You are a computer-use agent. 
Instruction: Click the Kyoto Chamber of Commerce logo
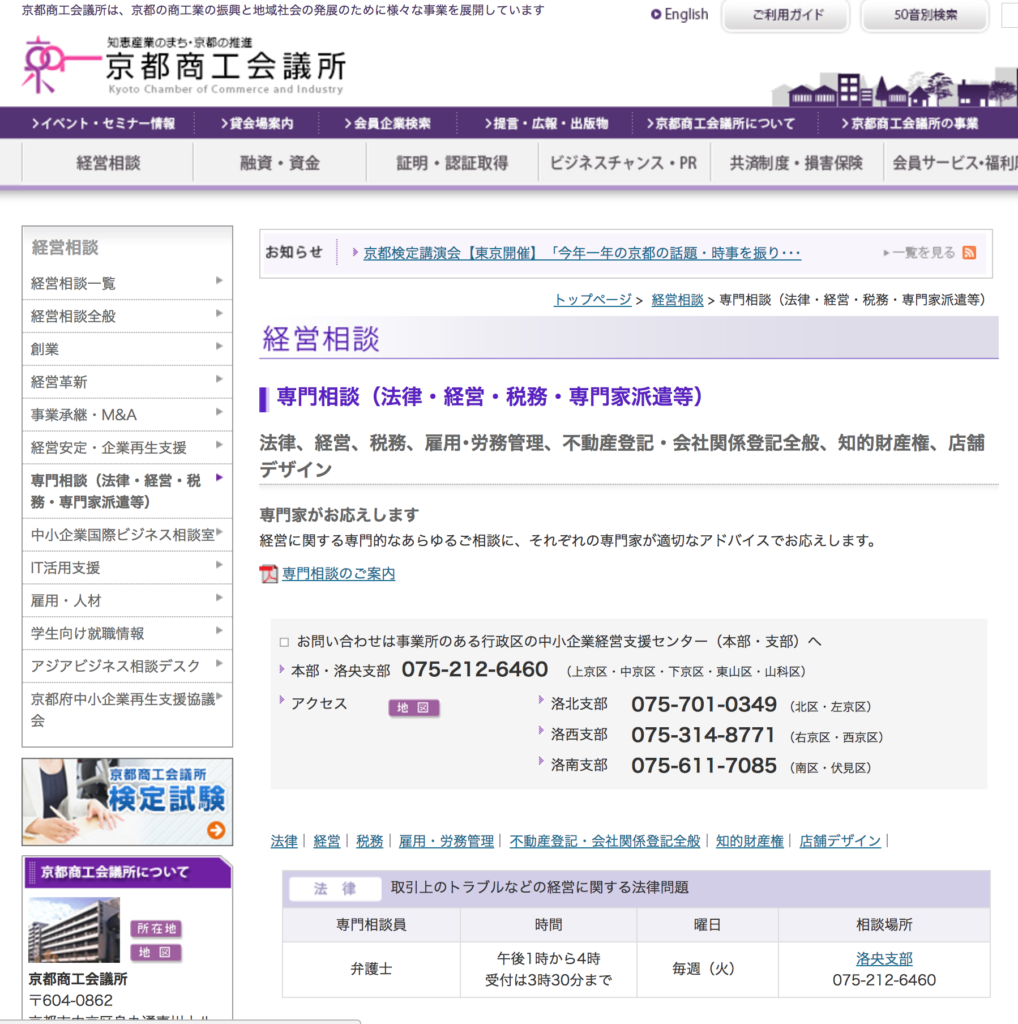184,65
